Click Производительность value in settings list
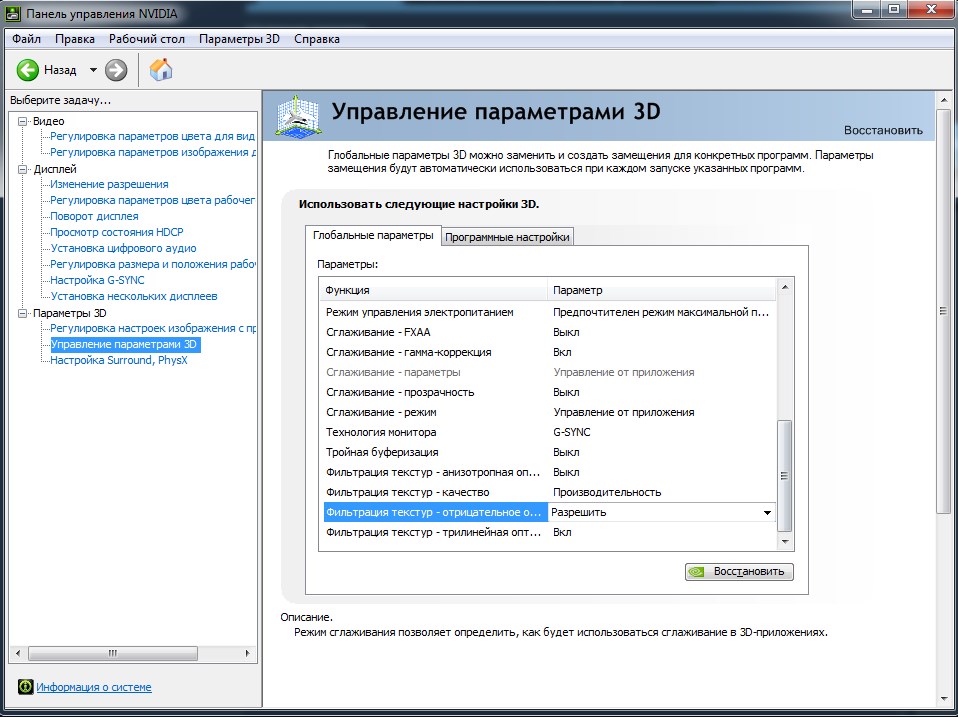The image size is (958, 717). click(607, 492)
